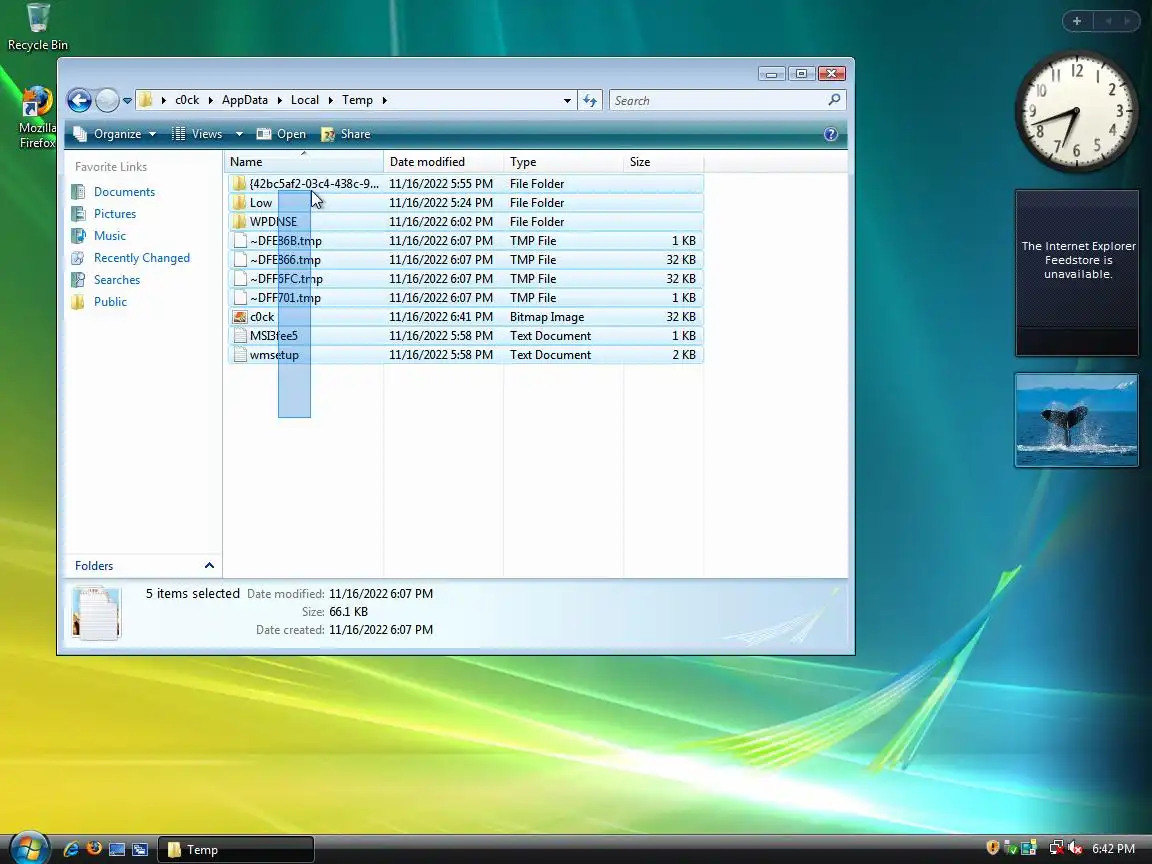Select the wmsetup text document icon
Screen dimensions: 1152x864
click(x=240, y=356)
